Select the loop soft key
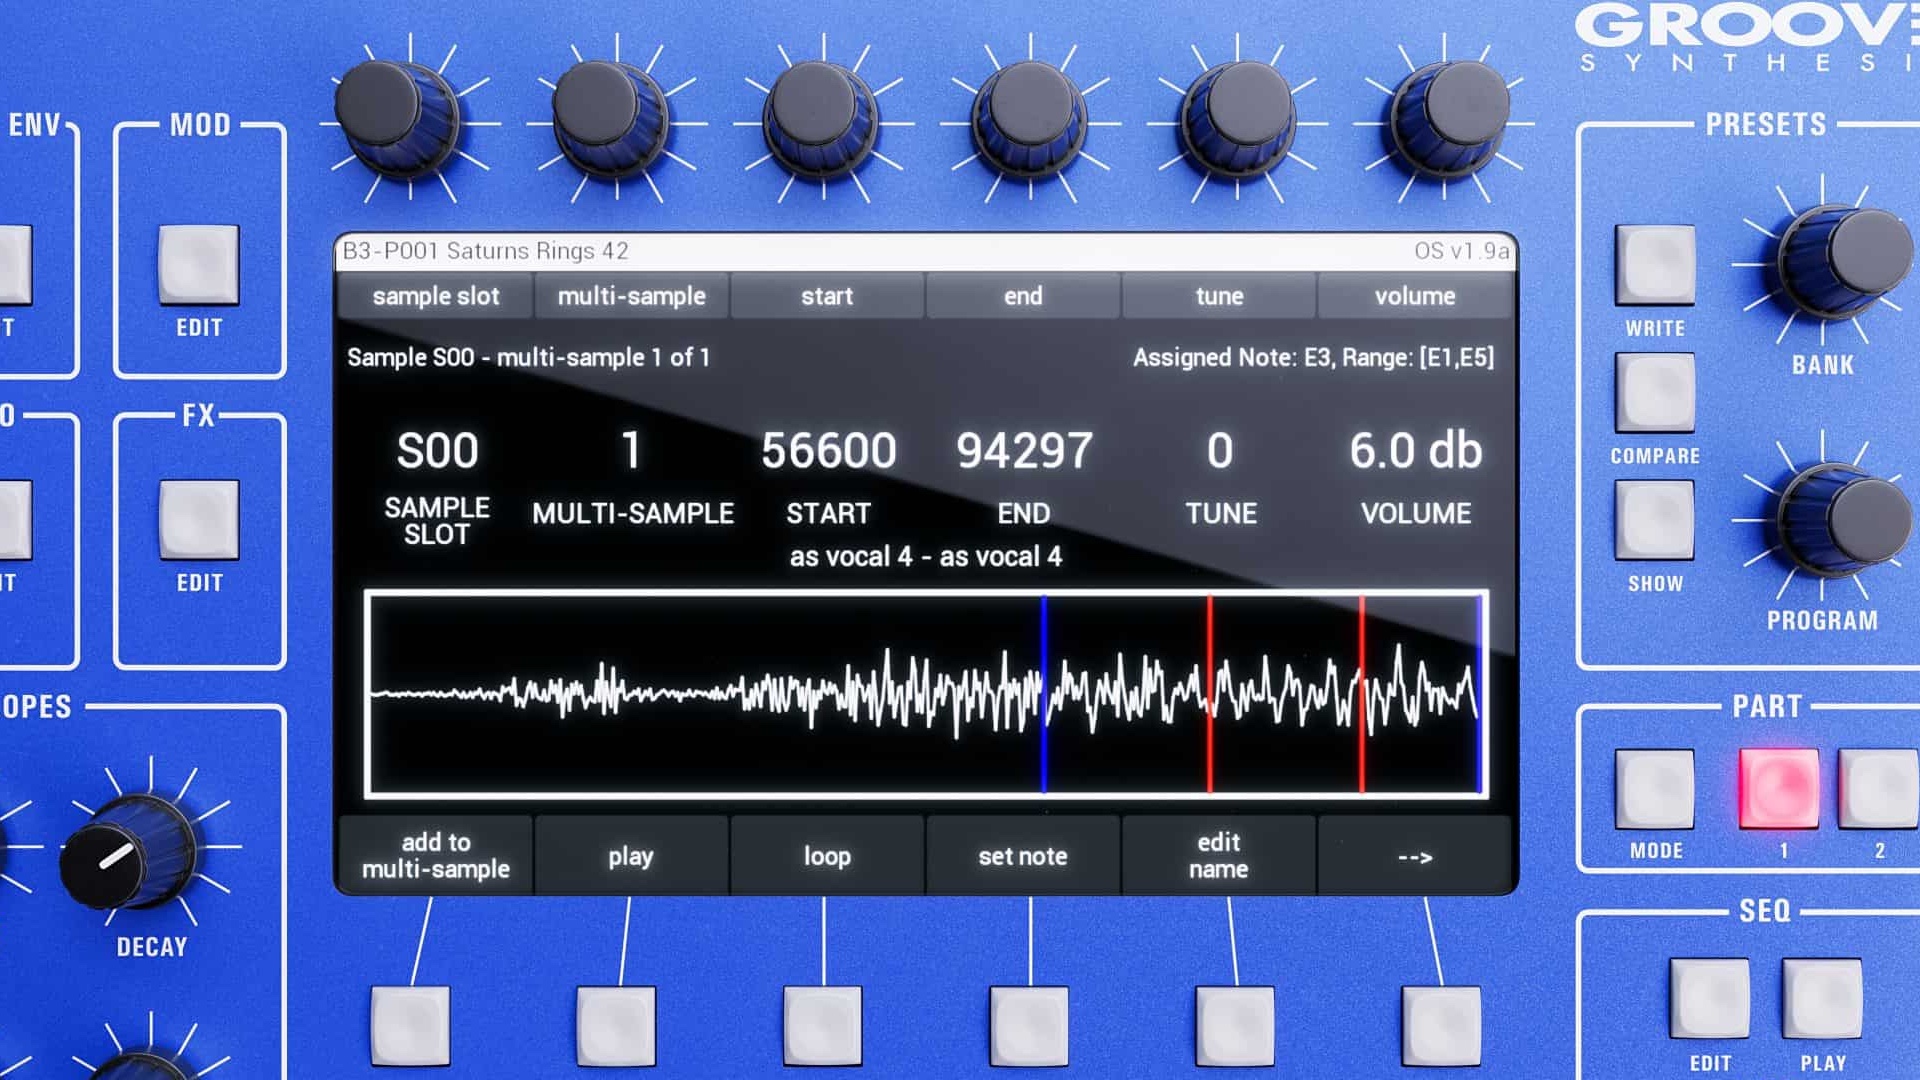The height and width of the screenshot is (1080, 1920). (x=826, y=856)
